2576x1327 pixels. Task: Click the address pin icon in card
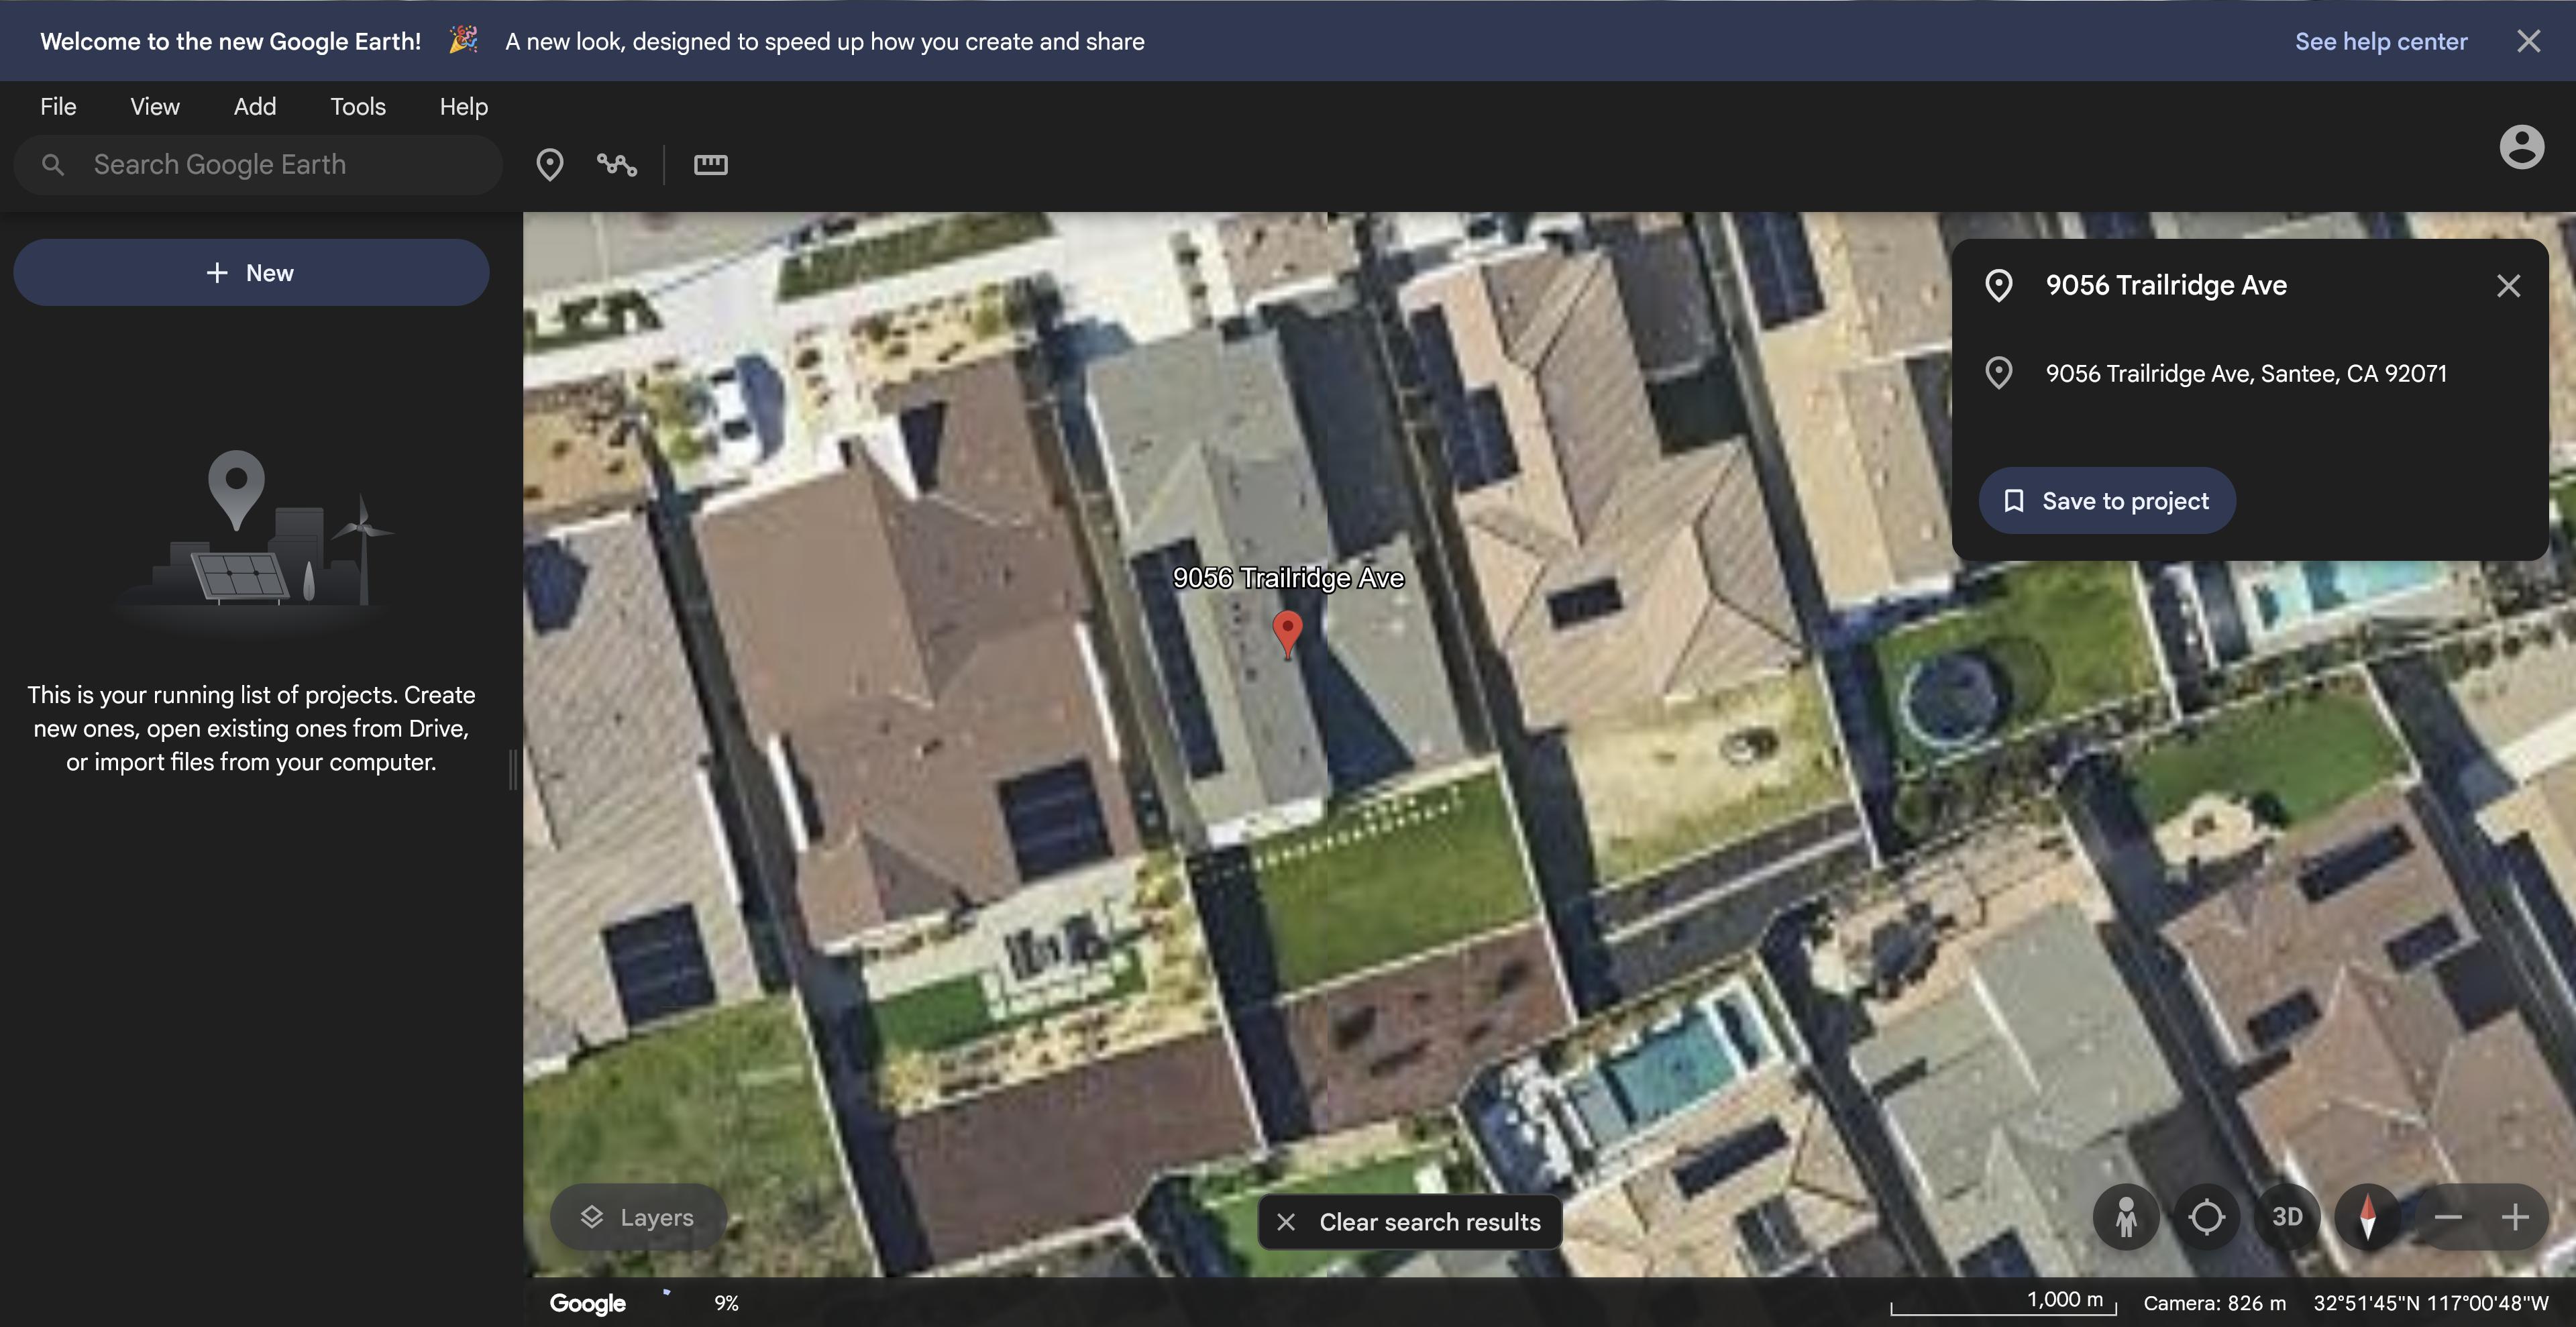[x=1998, y=373]
